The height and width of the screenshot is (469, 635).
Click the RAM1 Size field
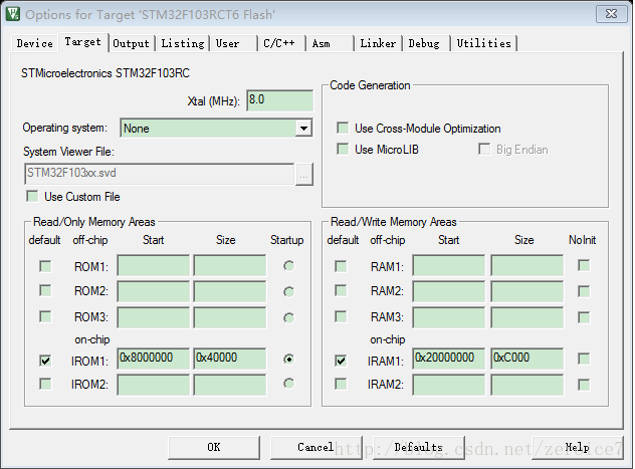527,266
